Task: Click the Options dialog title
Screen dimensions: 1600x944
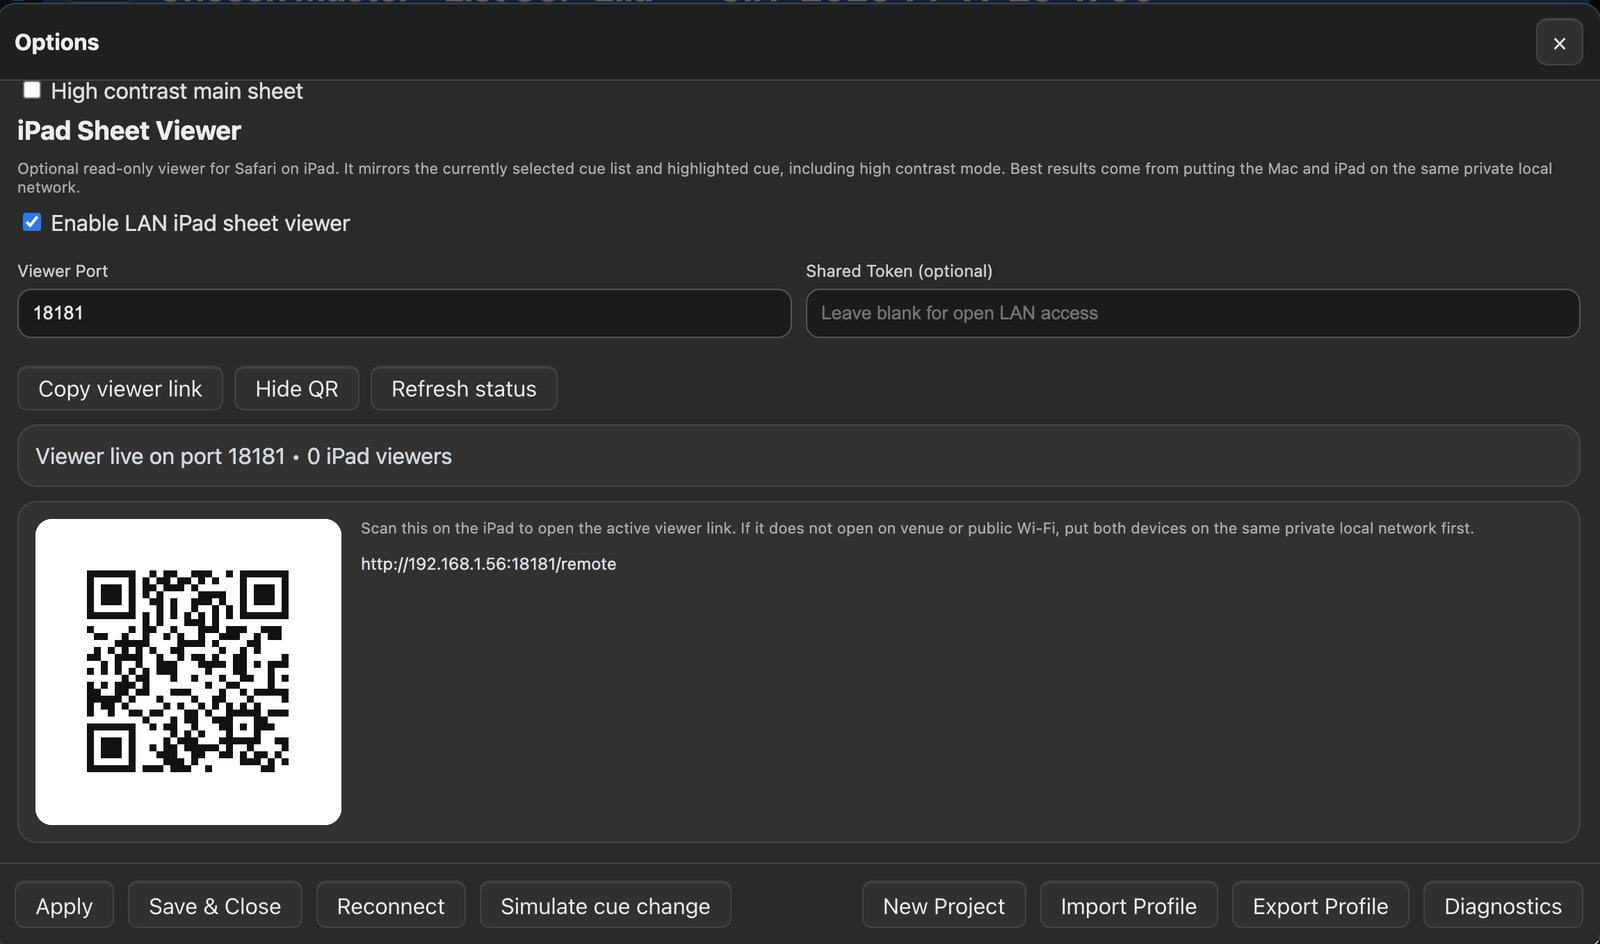Action: pos(57,42)
